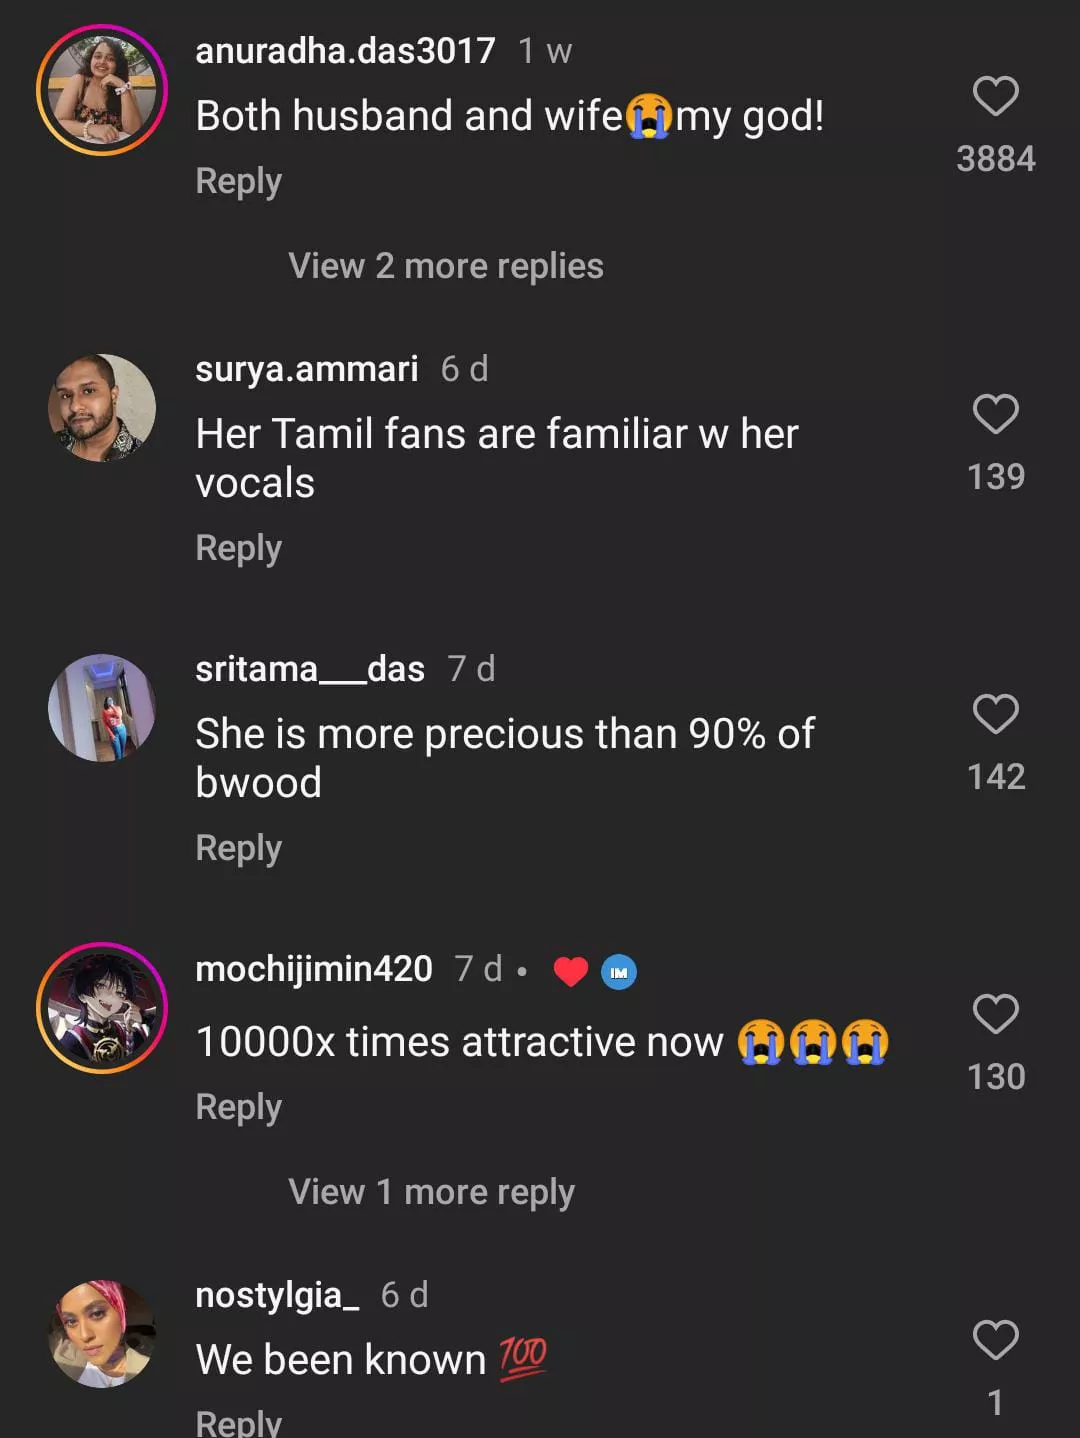Open the nostylgia_ username link
This screenshot has width=1080, height=1438.
point(277,1295)
